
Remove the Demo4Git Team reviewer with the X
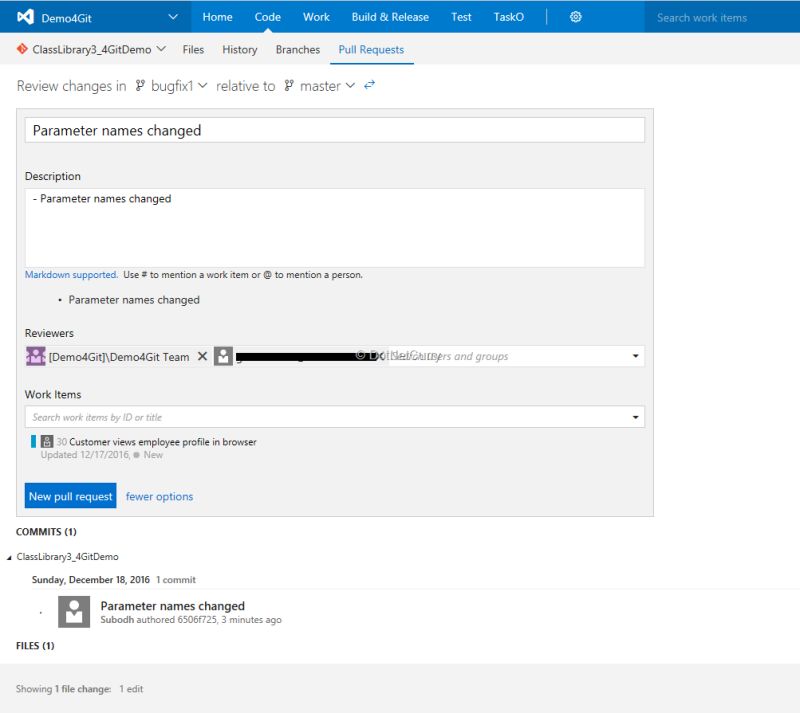point(203,355)
